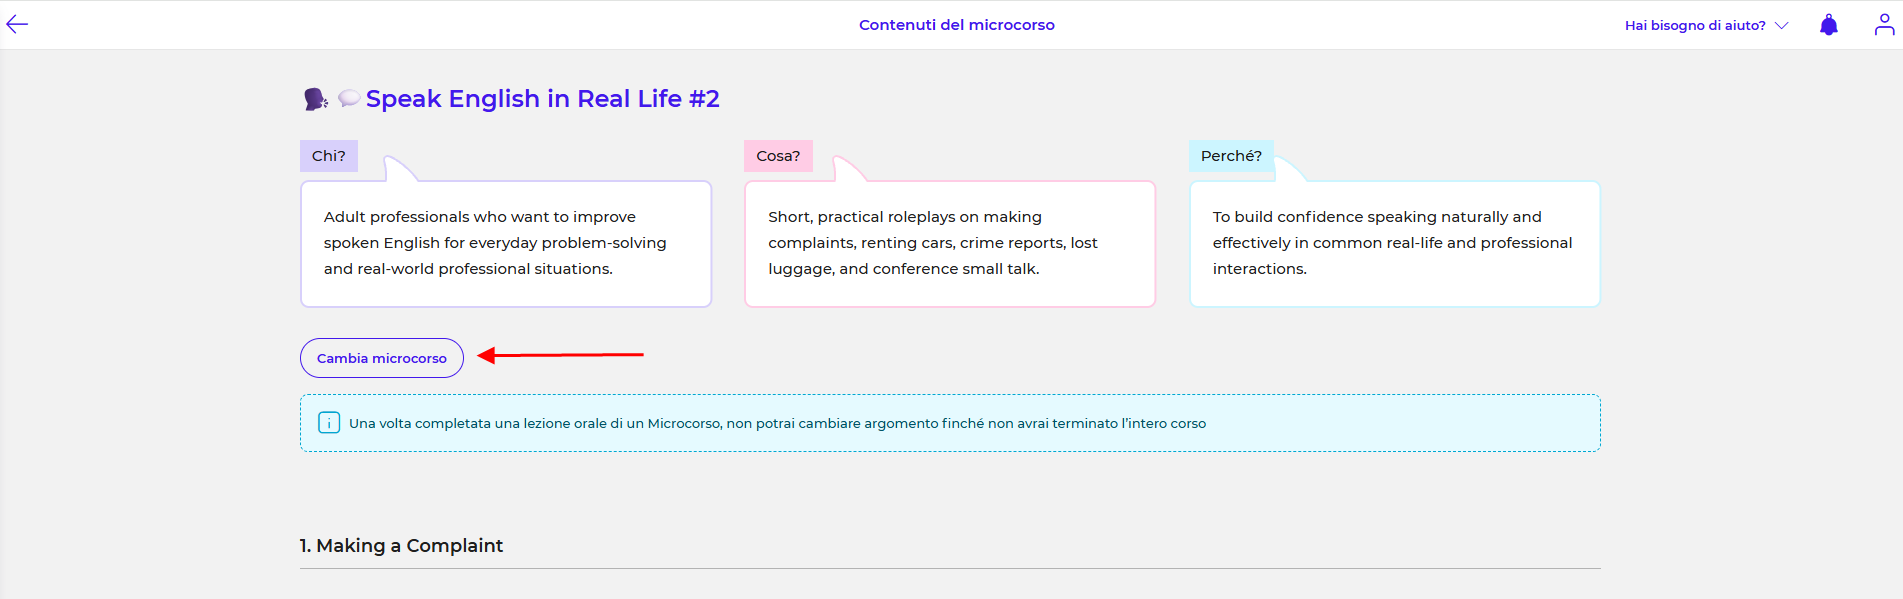This screenshot has height=599, width=1903.
Task: Open the user profile icon
Action: [1884, 25]
